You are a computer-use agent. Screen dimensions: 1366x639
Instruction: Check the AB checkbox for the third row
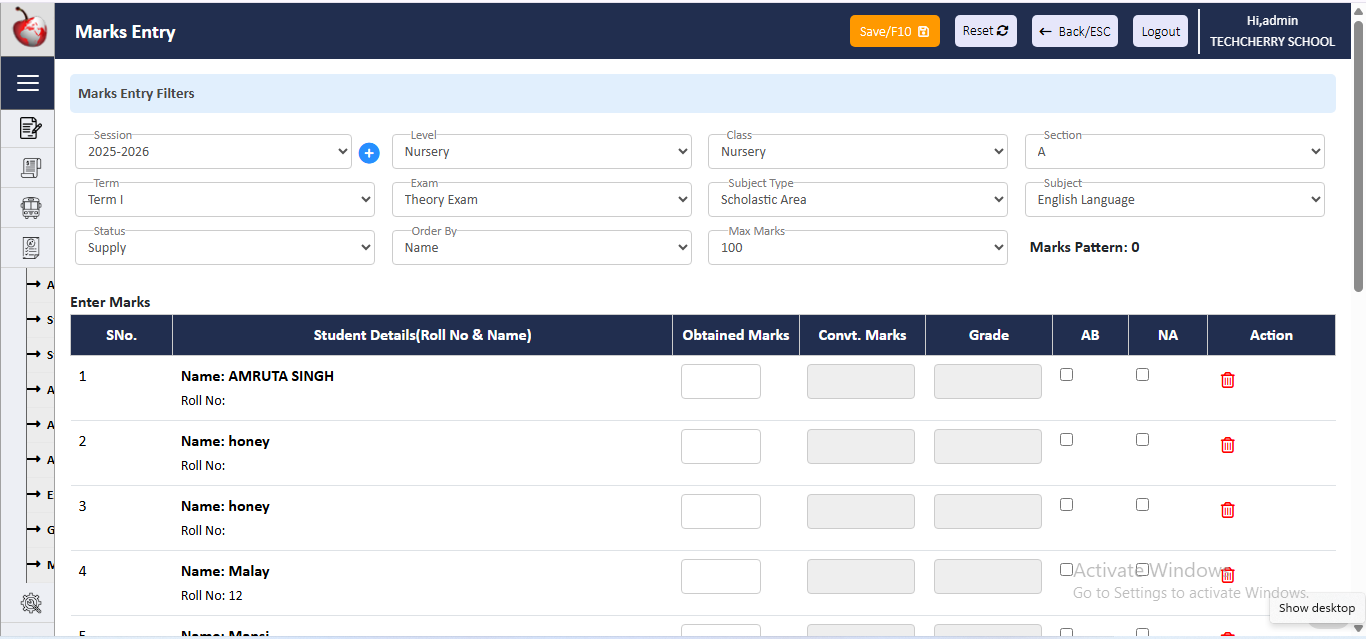pyautogui.click(x=1066, y=505)
